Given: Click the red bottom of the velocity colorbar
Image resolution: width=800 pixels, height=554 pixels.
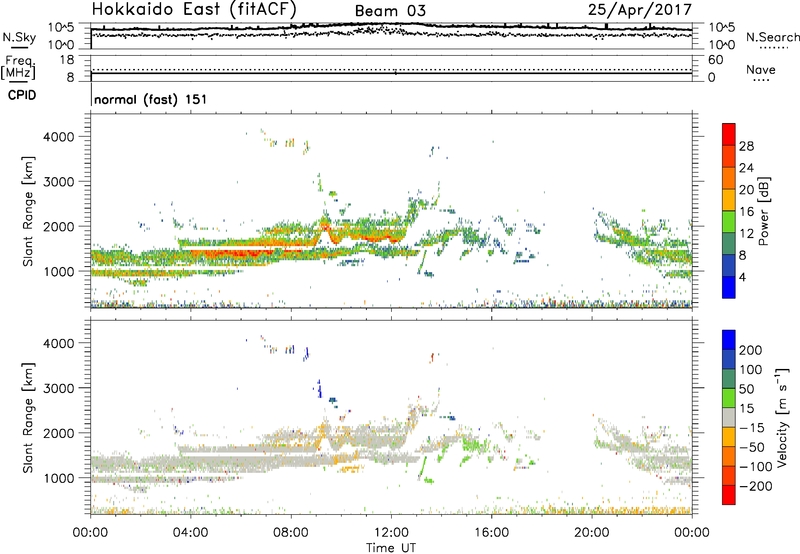Looking at the screenshot, I should [x=729, y=495].
